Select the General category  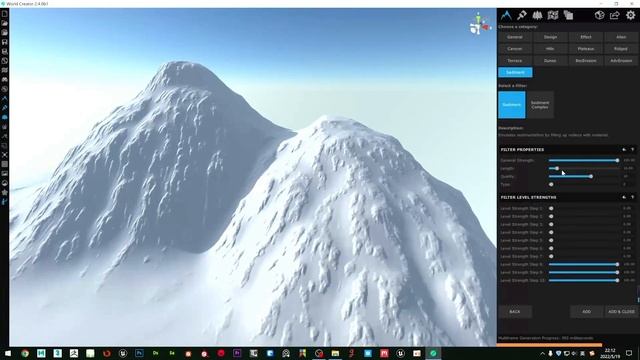515,37
